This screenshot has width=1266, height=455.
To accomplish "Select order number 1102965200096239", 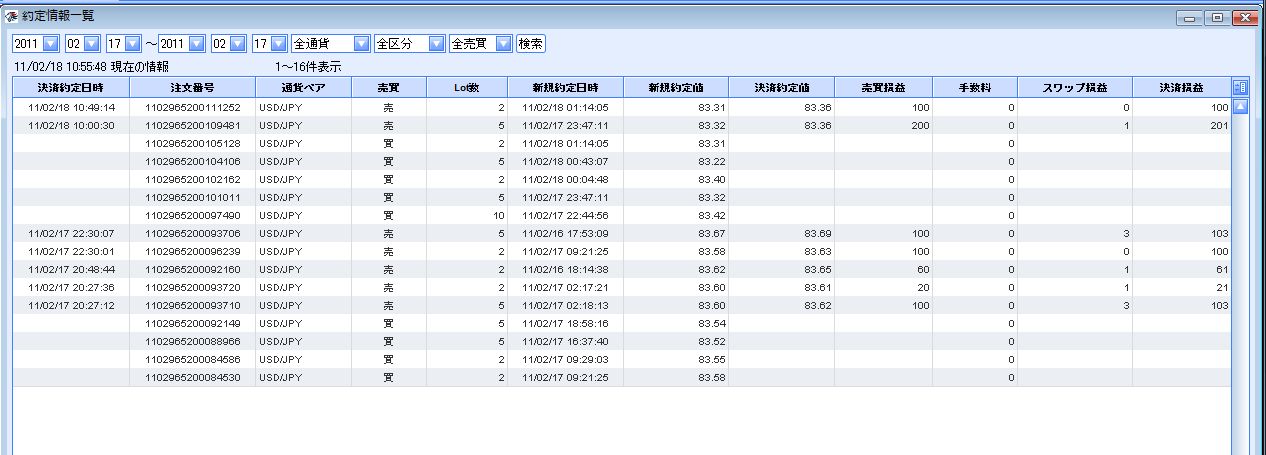I will coord(193,251).
